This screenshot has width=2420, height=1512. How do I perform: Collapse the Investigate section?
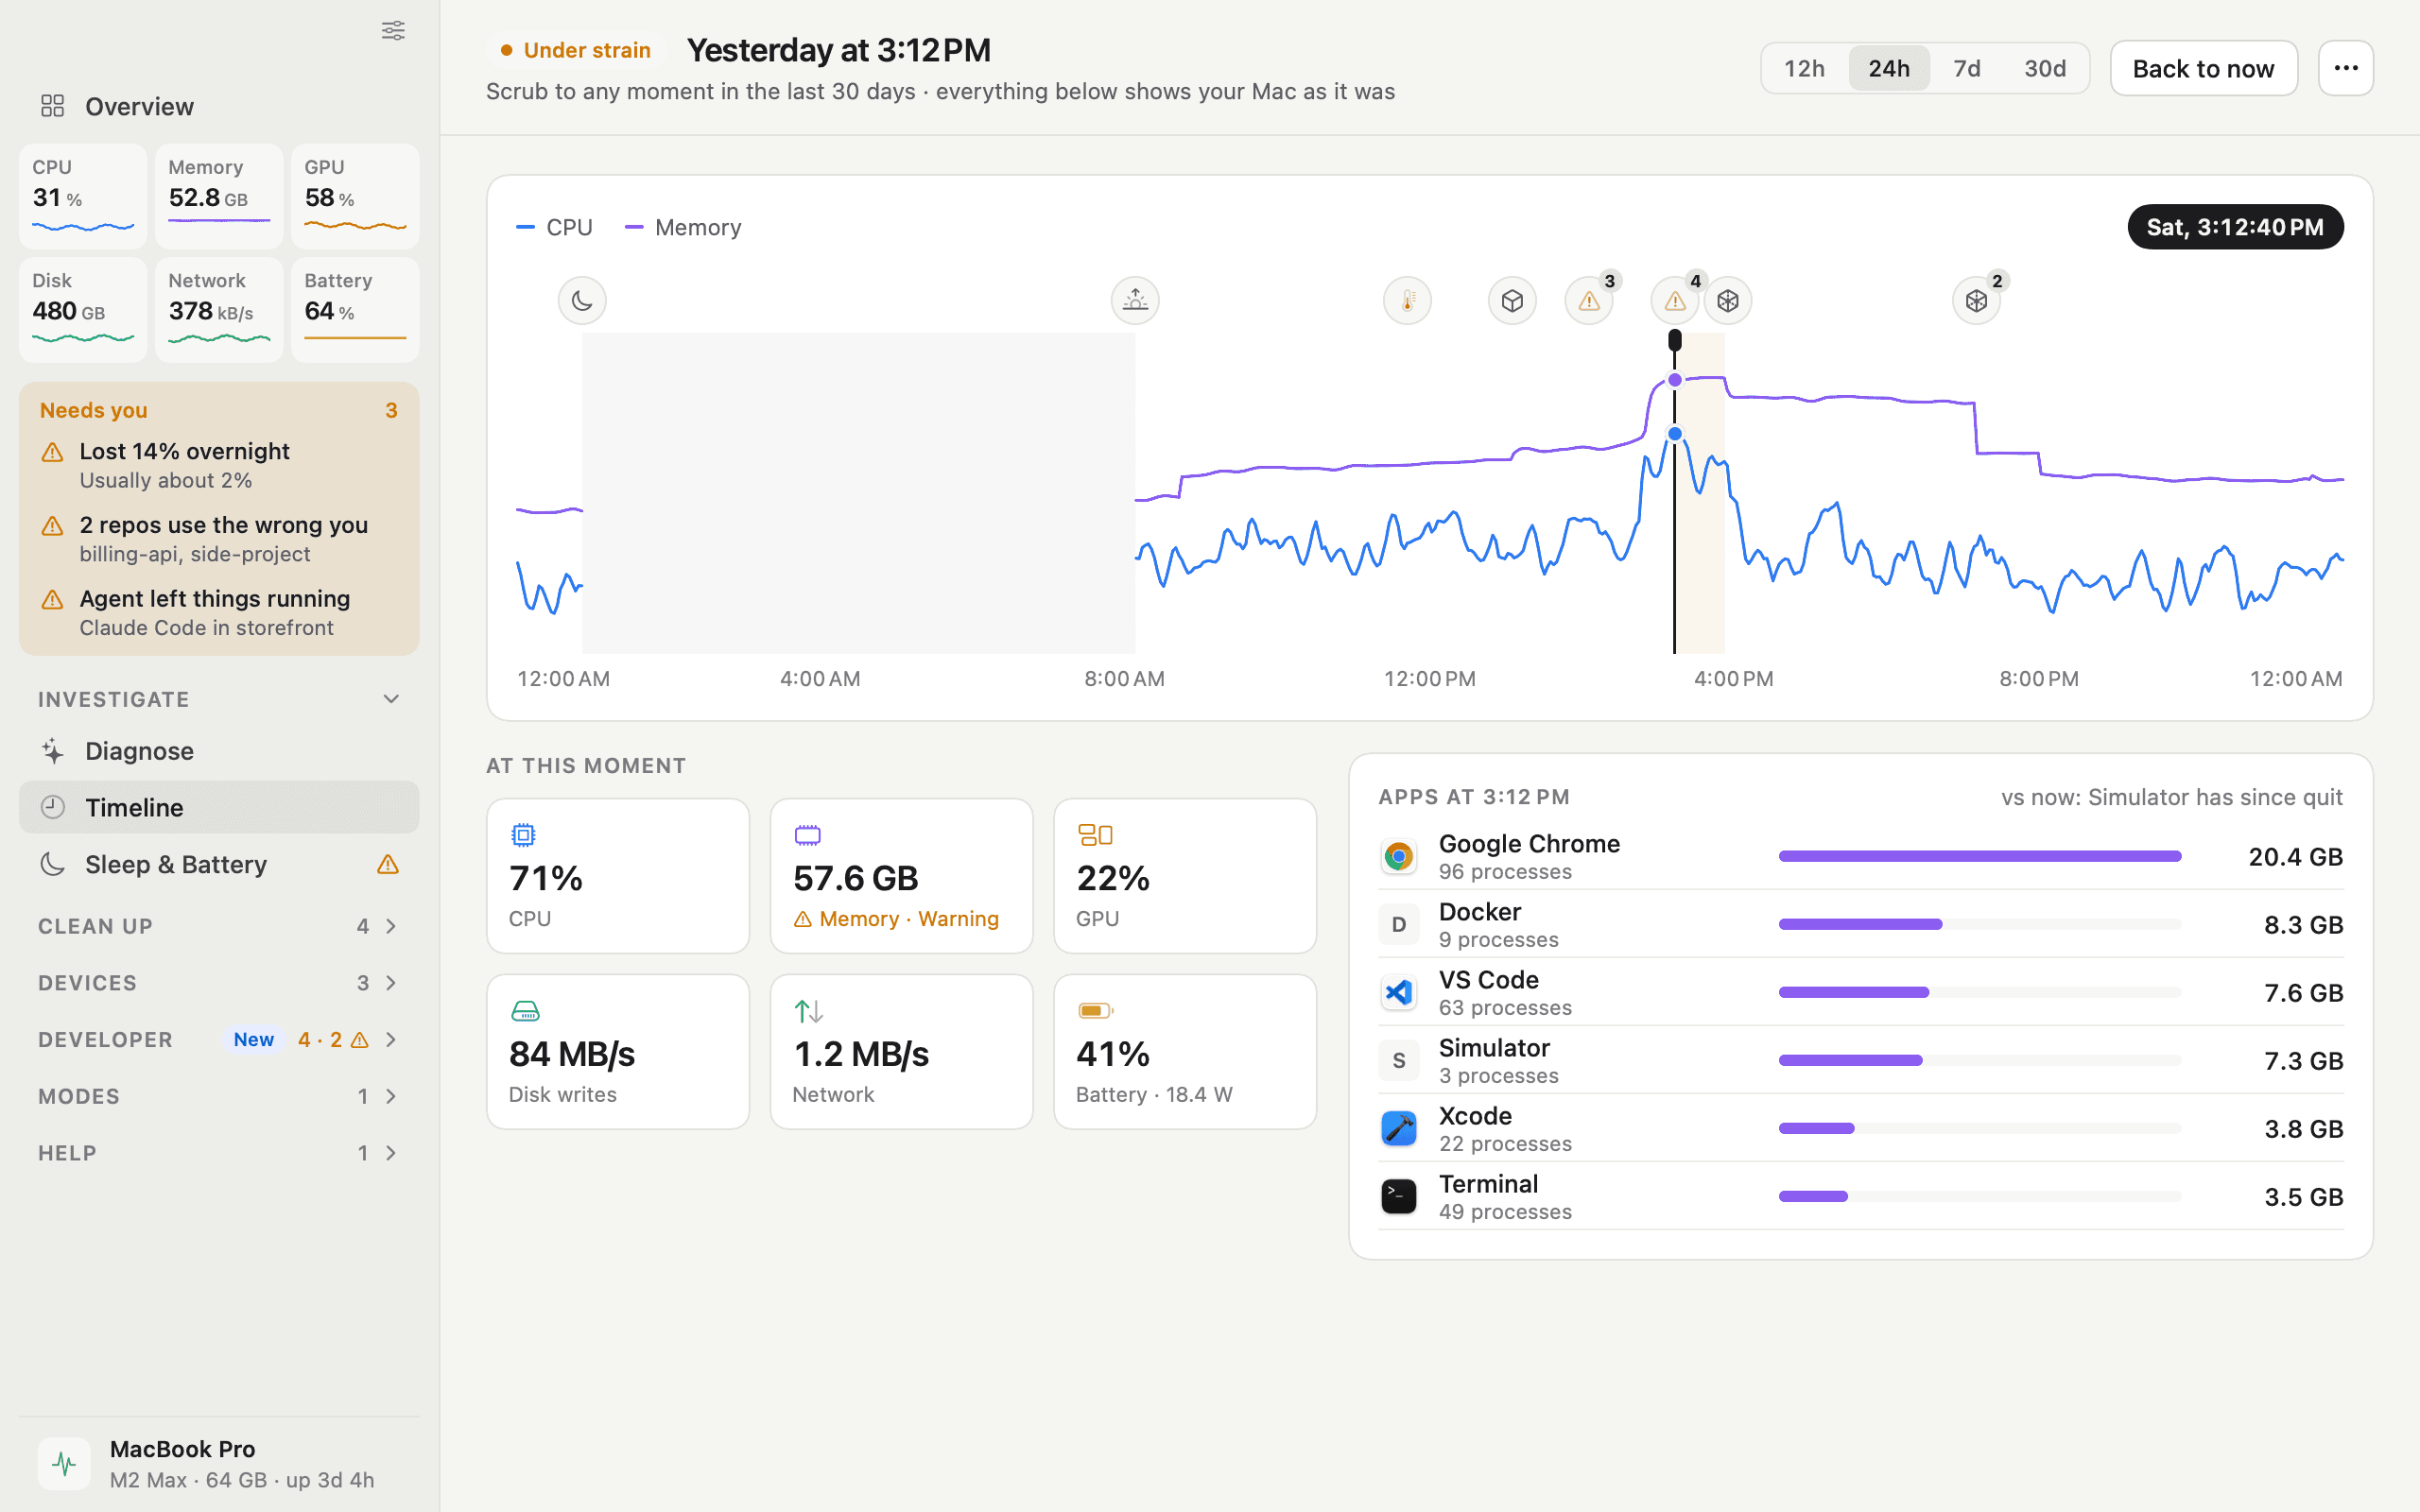click(x=219, y=699)
